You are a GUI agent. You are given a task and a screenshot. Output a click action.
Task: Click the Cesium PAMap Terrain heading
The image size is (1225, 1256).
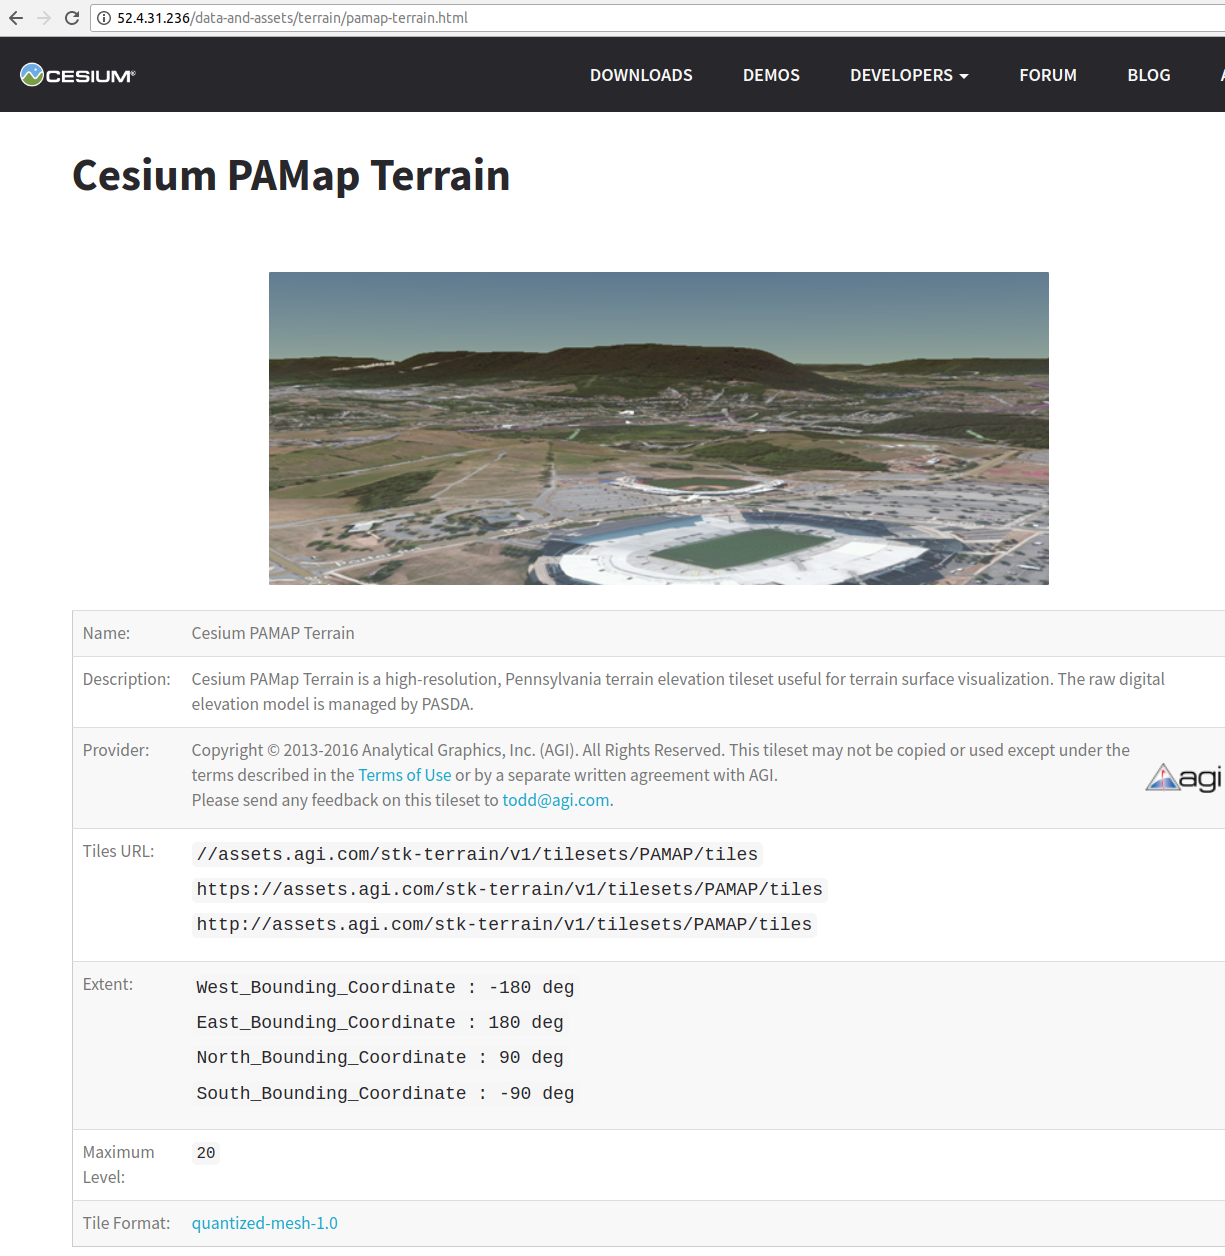pos(291,176)
